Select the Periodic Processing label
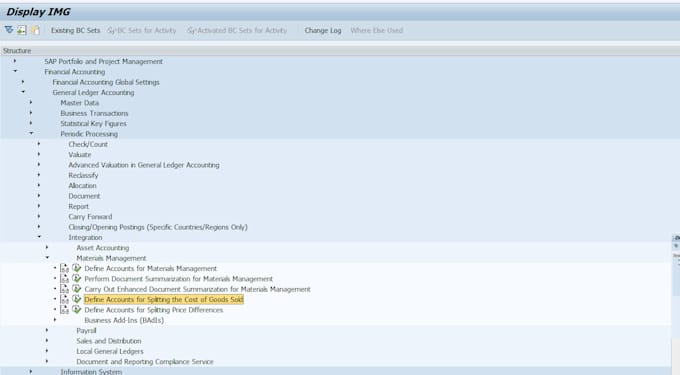The width and height of the screenshot is (680, 375). tap(89, 134)
